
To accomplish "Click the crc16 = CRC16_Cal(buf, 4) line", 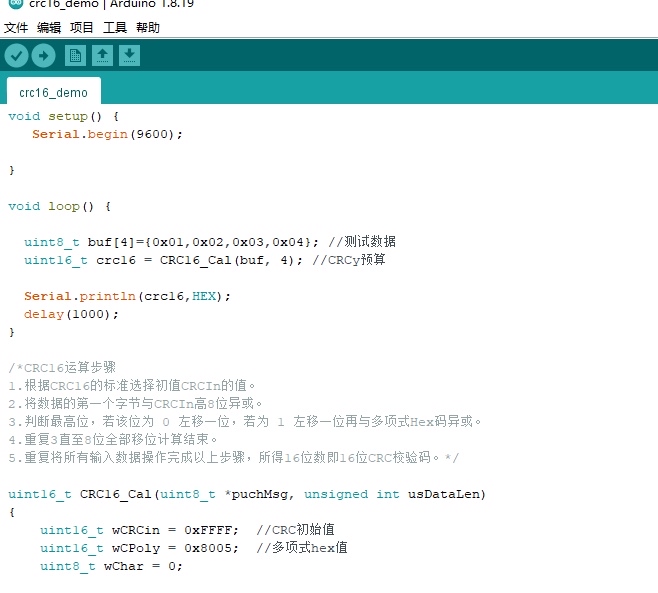I will [x=163, y=260].
